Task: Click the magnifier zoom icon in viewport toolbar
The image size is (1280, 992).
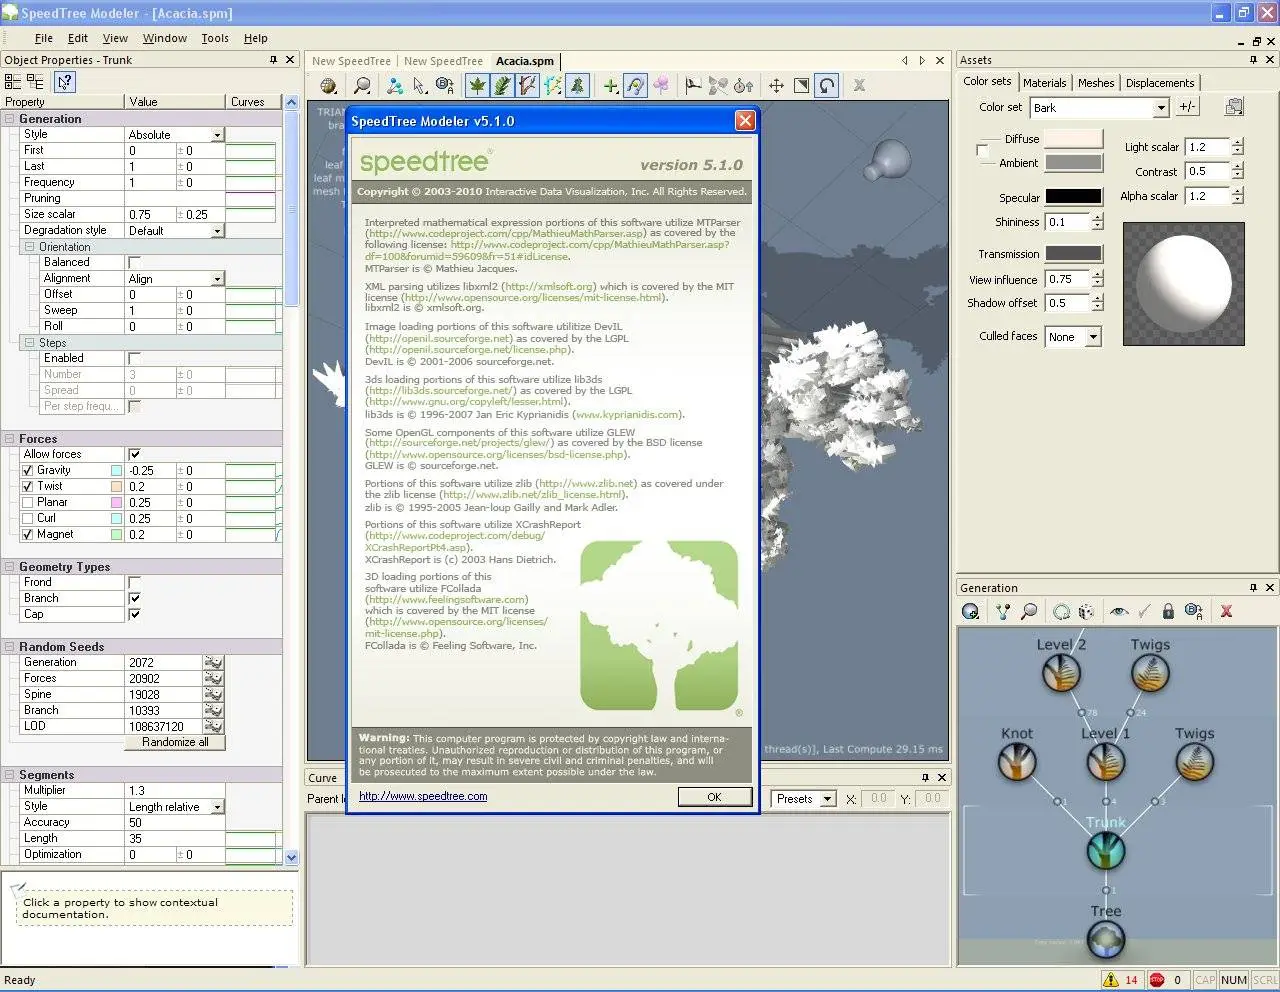Action: [362, 86]
